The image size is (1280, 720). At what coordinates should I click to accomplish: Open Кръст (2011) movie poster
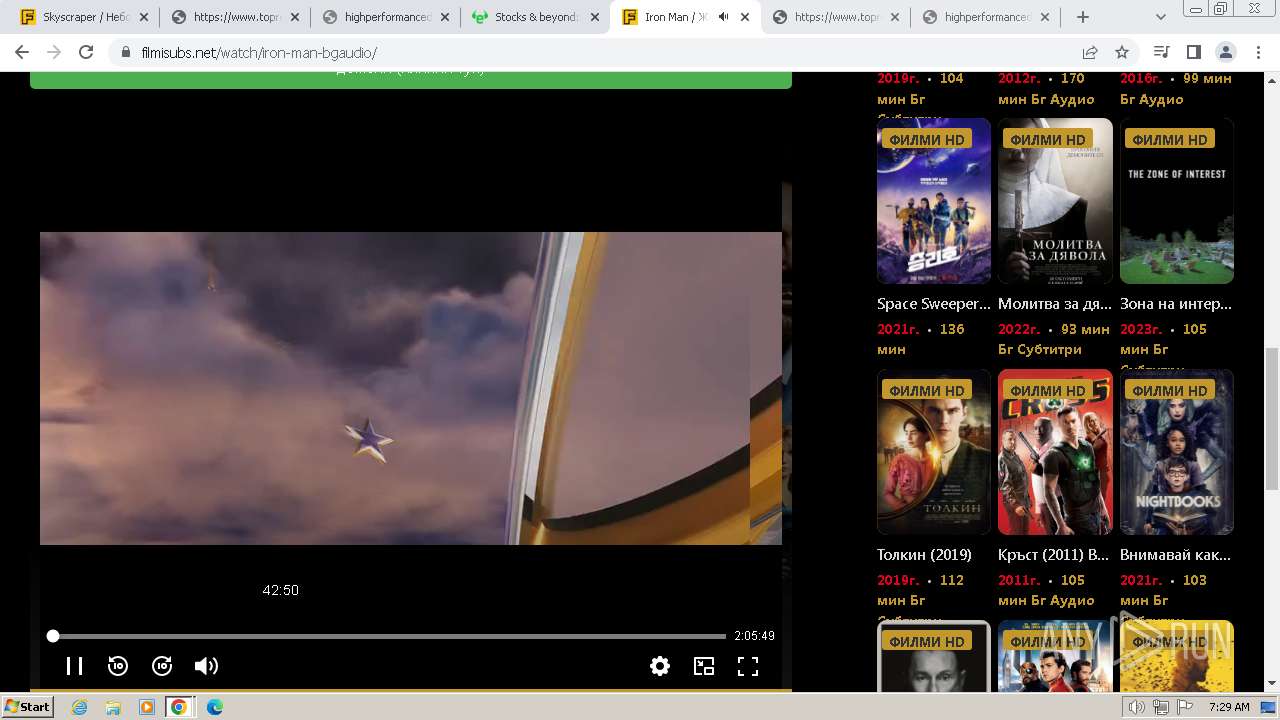point(1055,452)
